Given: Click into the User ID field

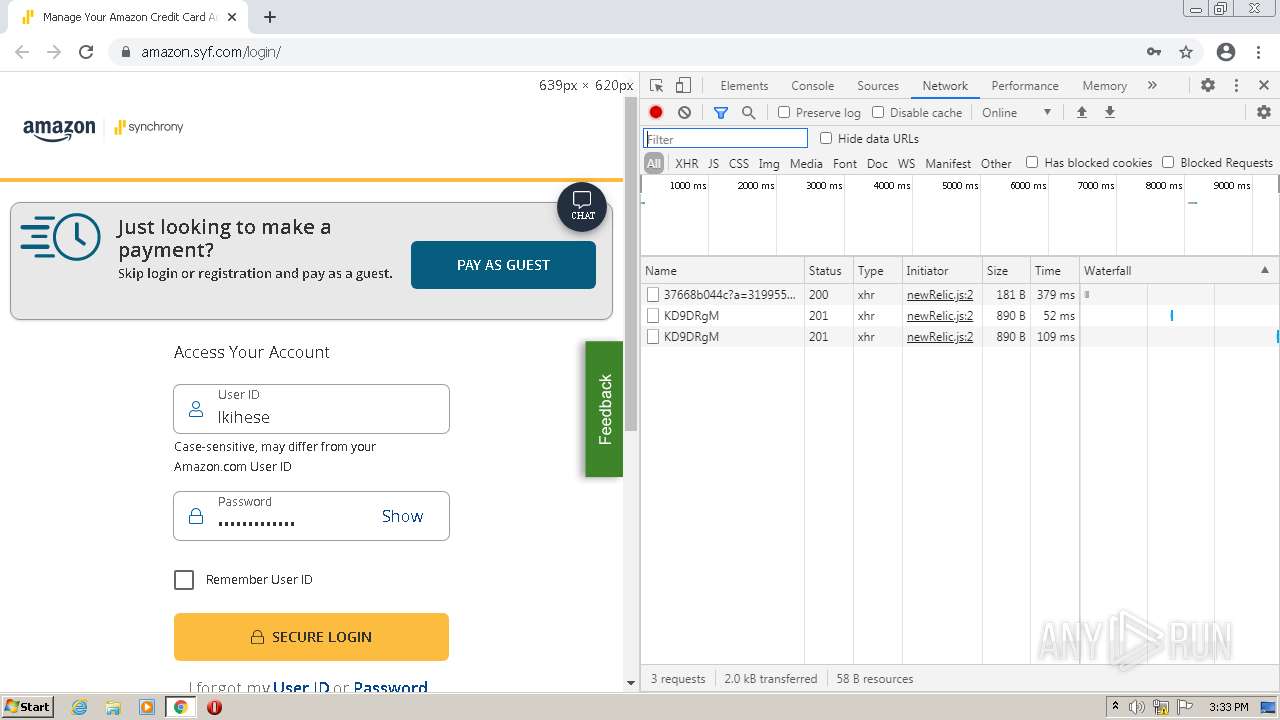Looking at the screenshot, I should pos(311,409).
